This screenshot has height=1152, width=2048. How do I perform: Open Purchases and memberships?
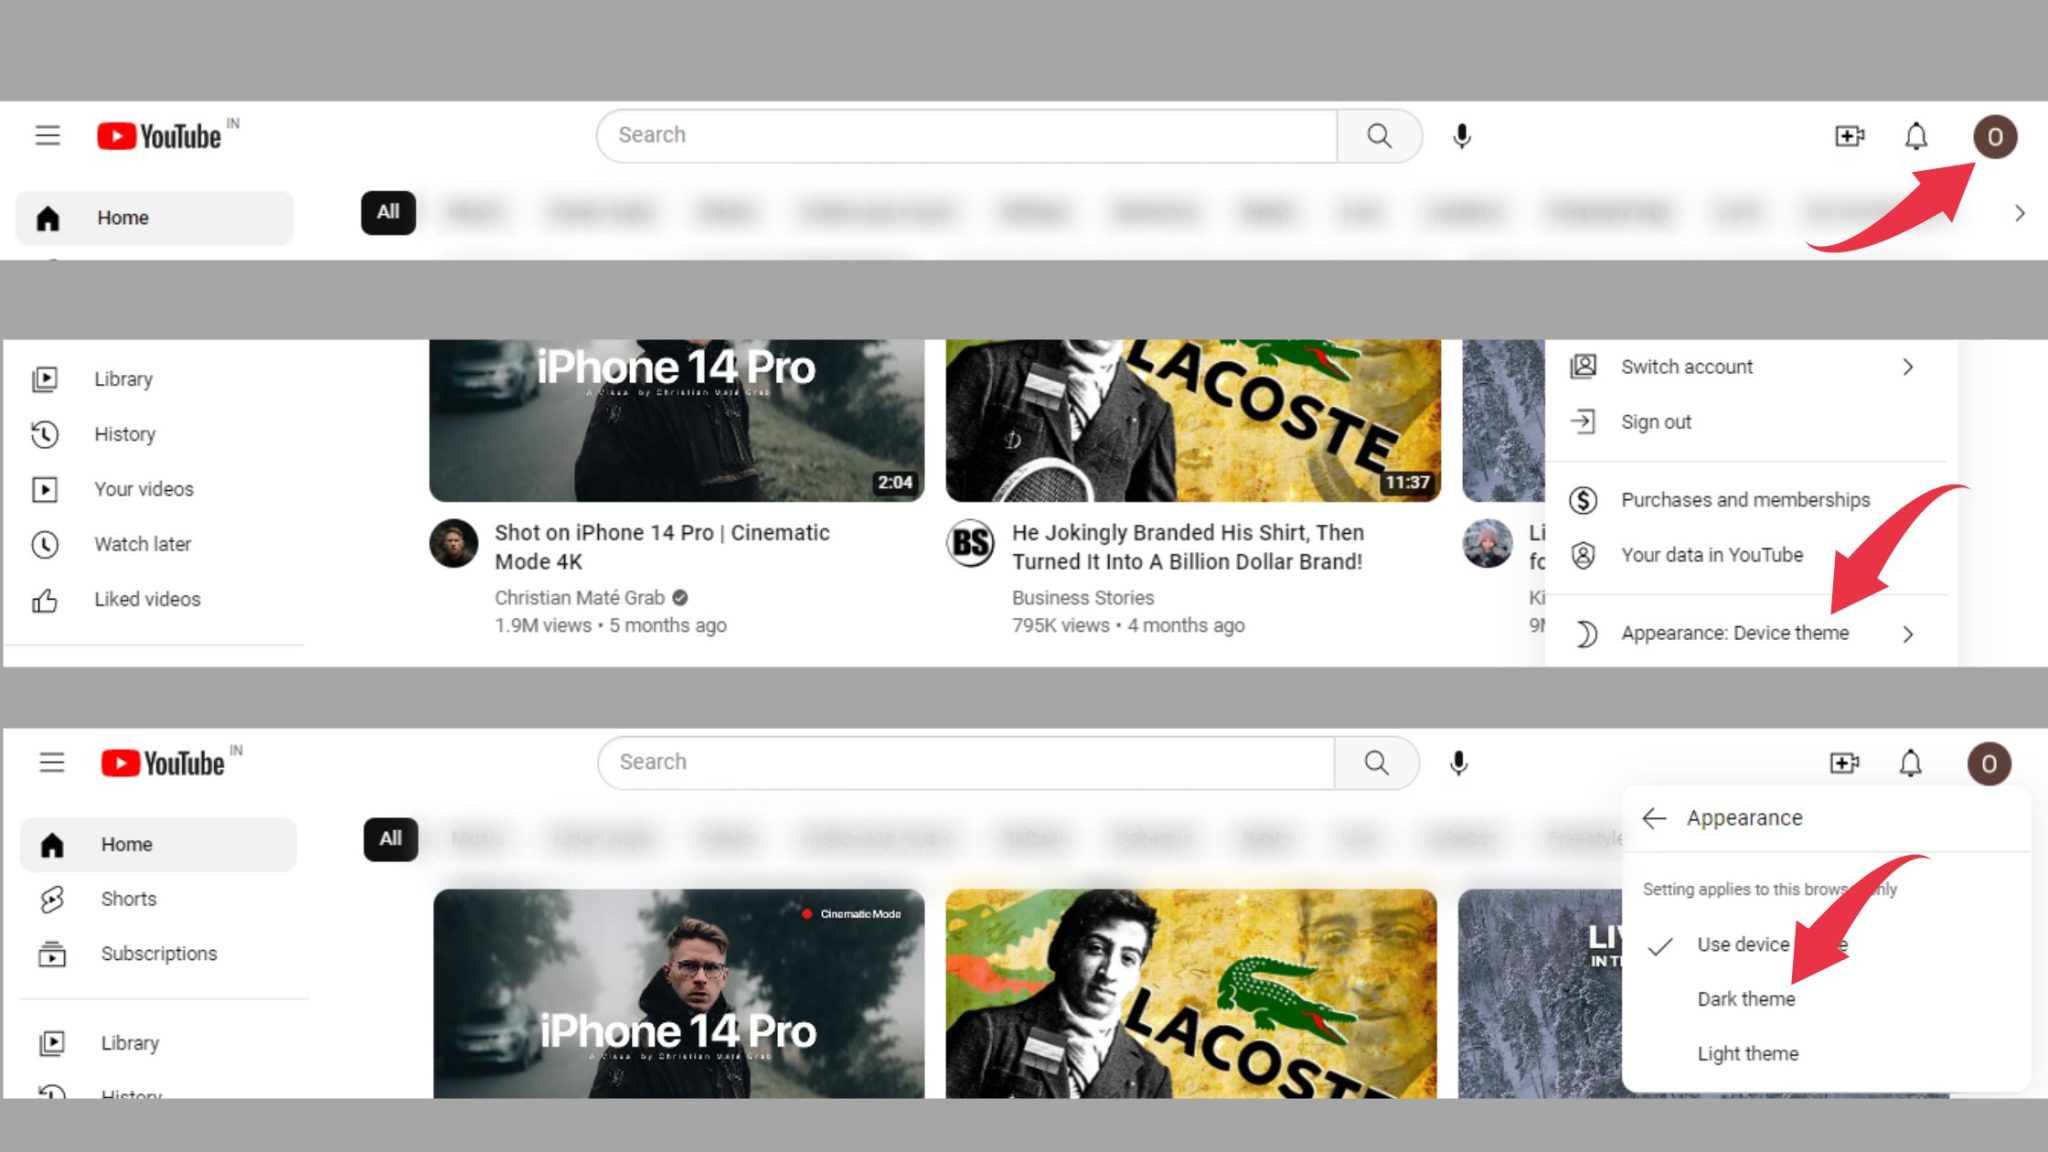pyautogui.click(x=1745, y=500)
